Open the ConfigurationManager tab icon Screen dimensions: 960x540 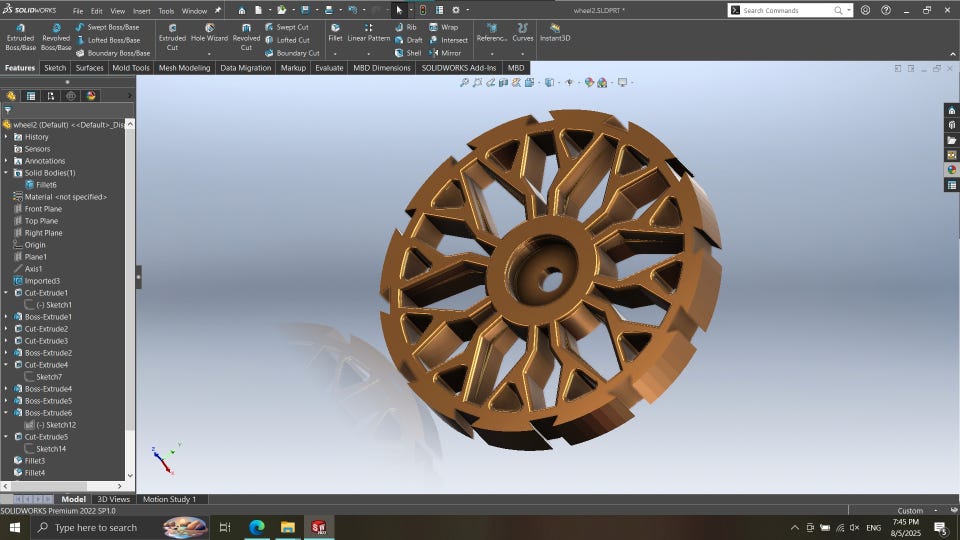(51, 96)
